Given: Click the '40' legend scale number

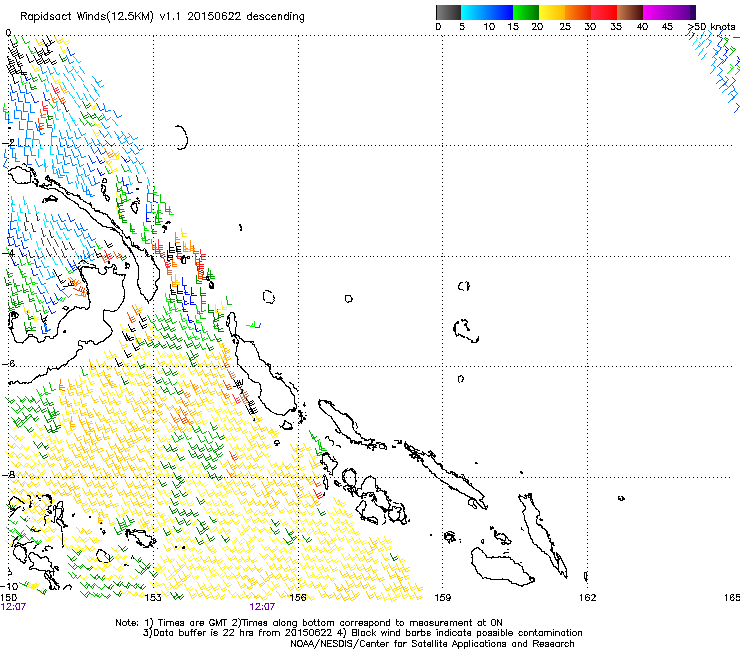Looking at the screenshot, I should coord(642,27).
